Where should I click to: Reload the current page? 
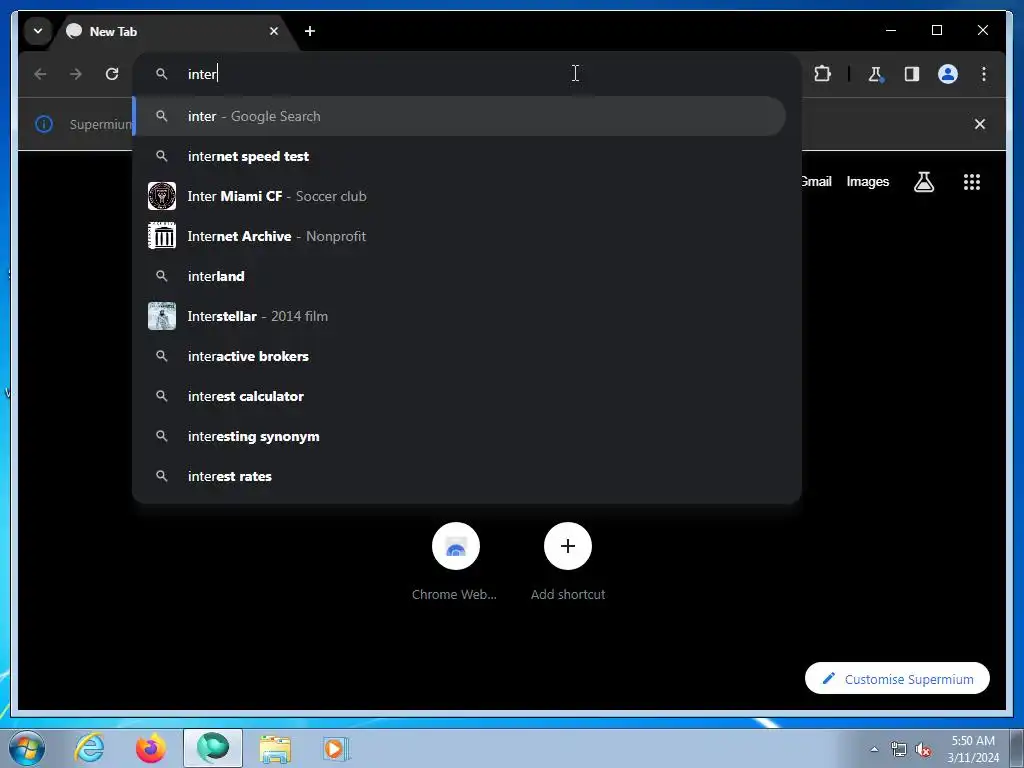pyautogui.click(x=112, y=74)
